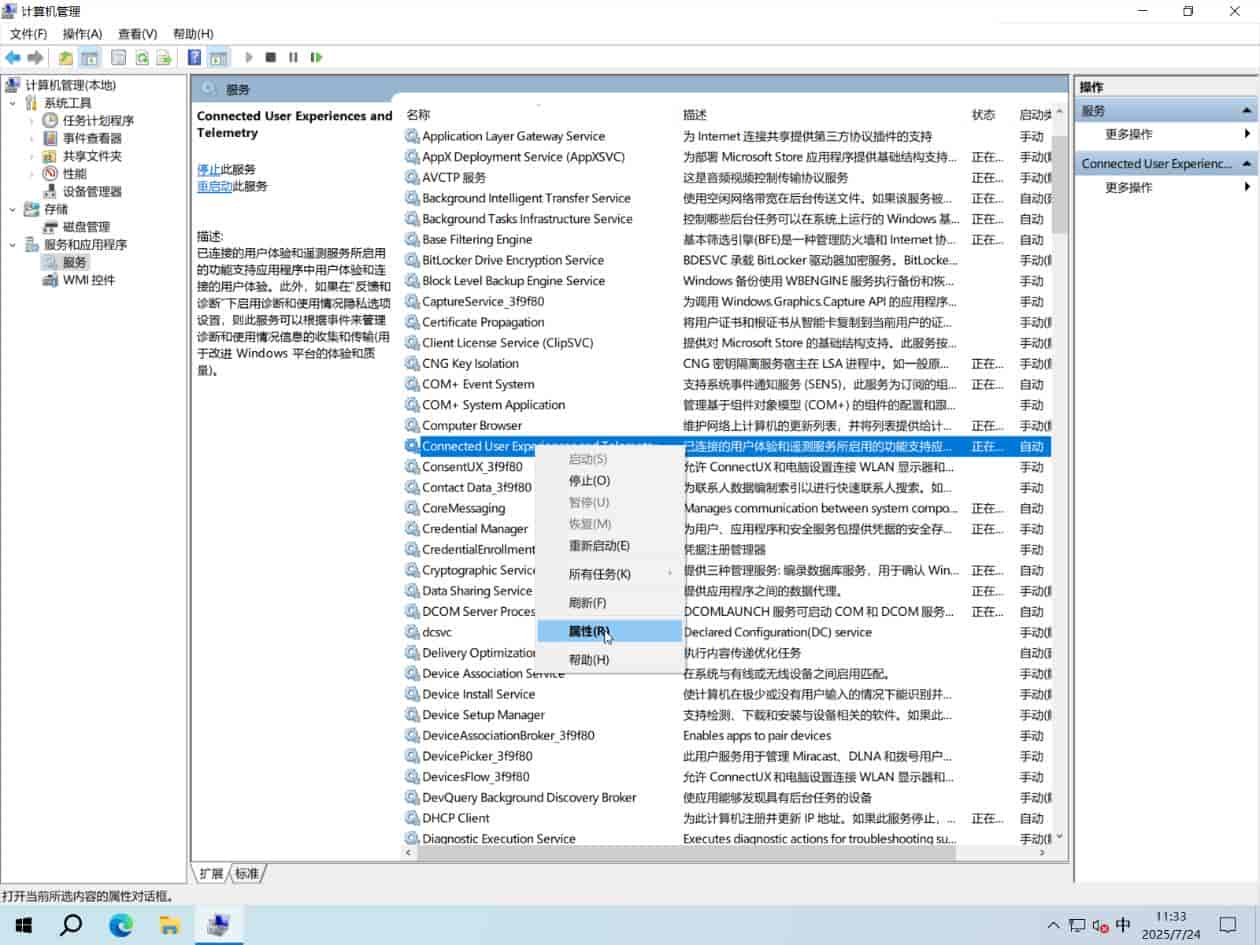Click gear icon of Device Setup Manager
The width and height of the screenshot is (1260, 945).
click(412, 715)
